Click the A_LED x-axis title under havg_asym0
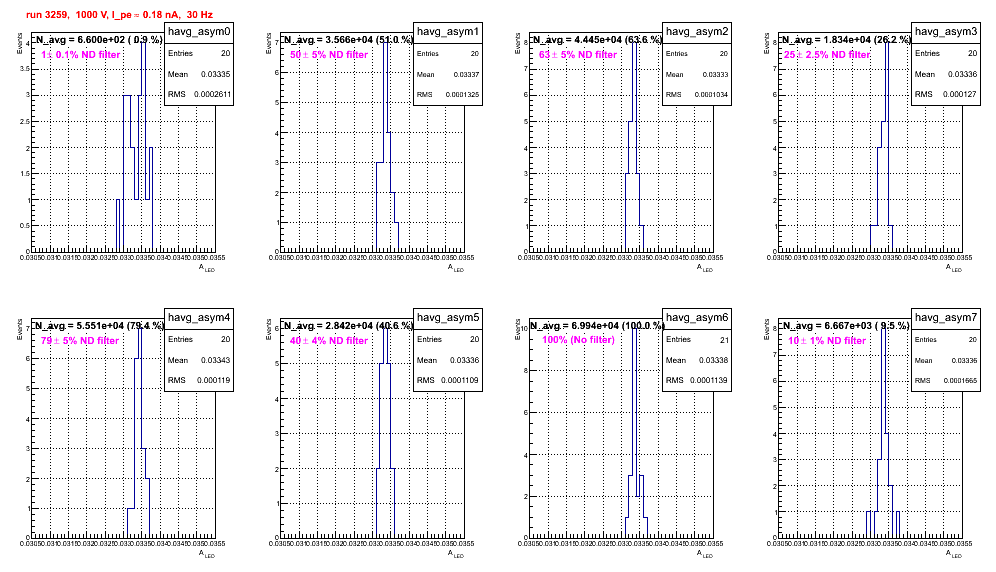This screenshot has width=996, height=572. [207, 268]
